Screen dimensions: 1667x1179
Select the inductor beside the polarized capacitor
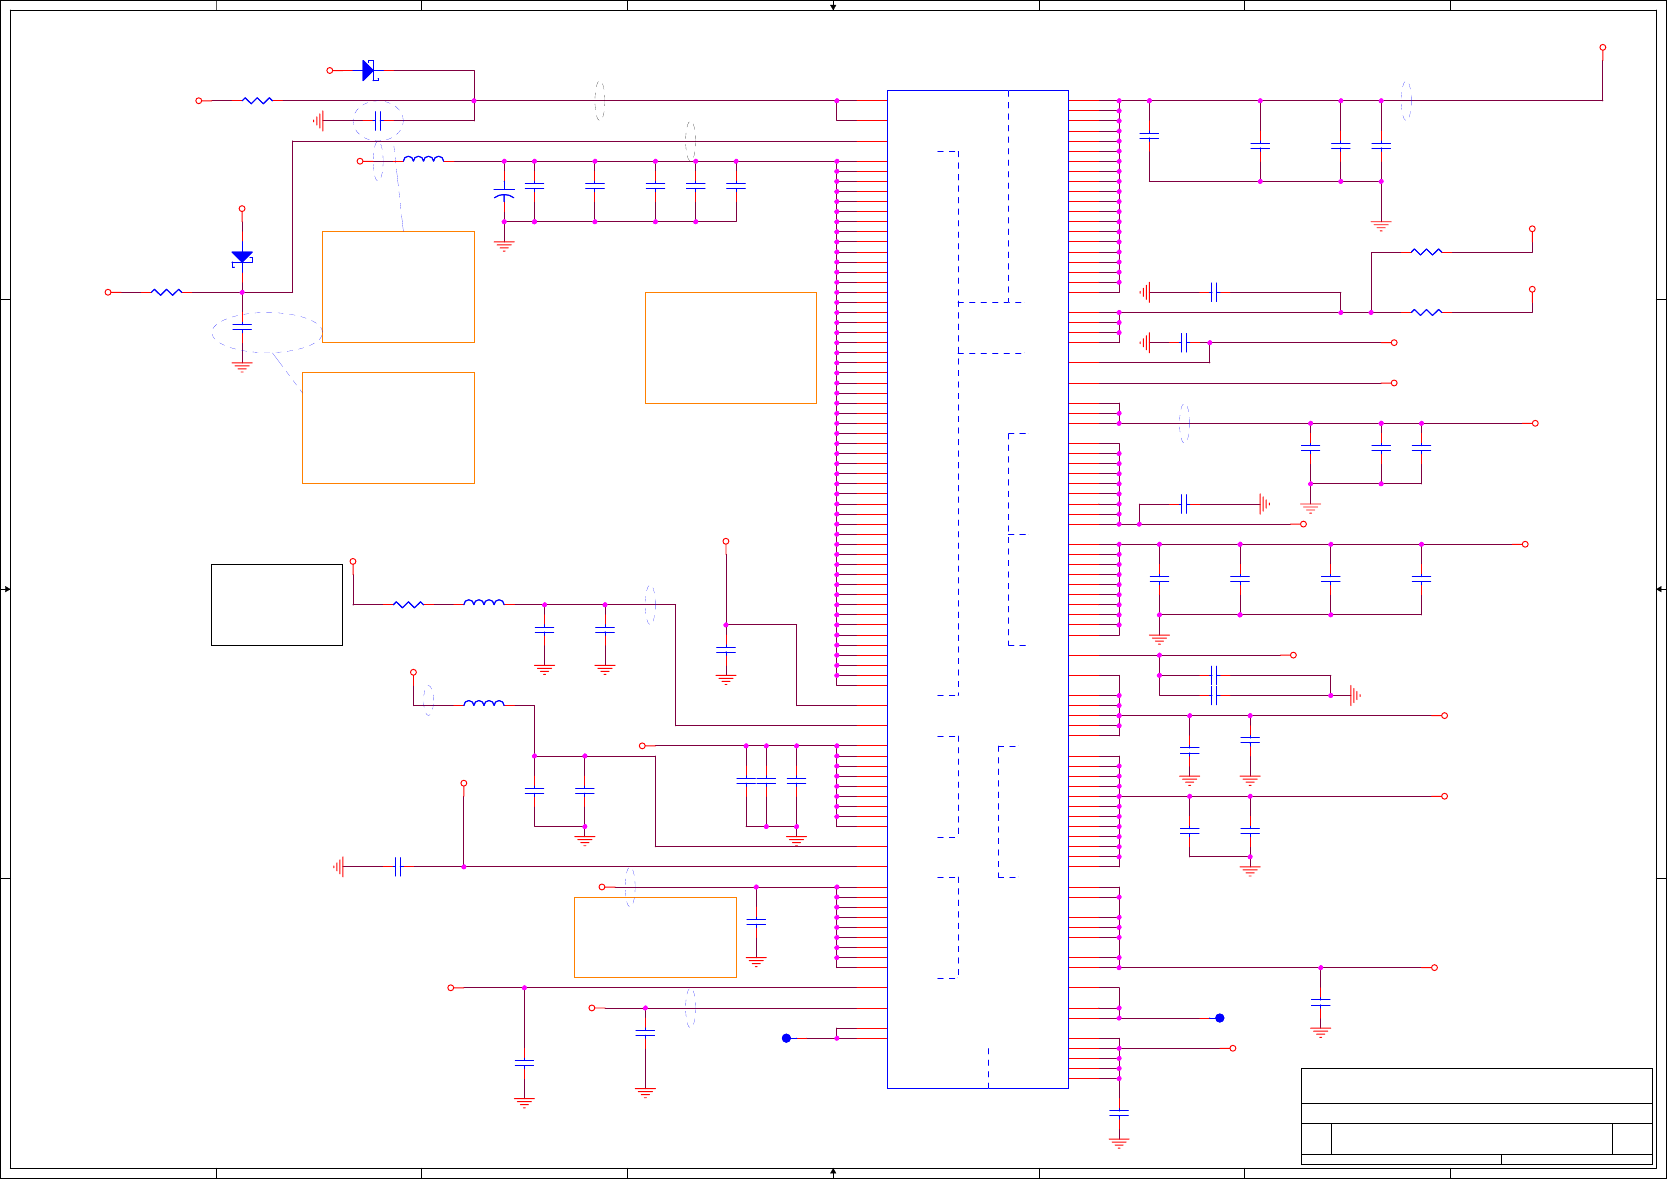pyautogui.click(x=423, y=159)
